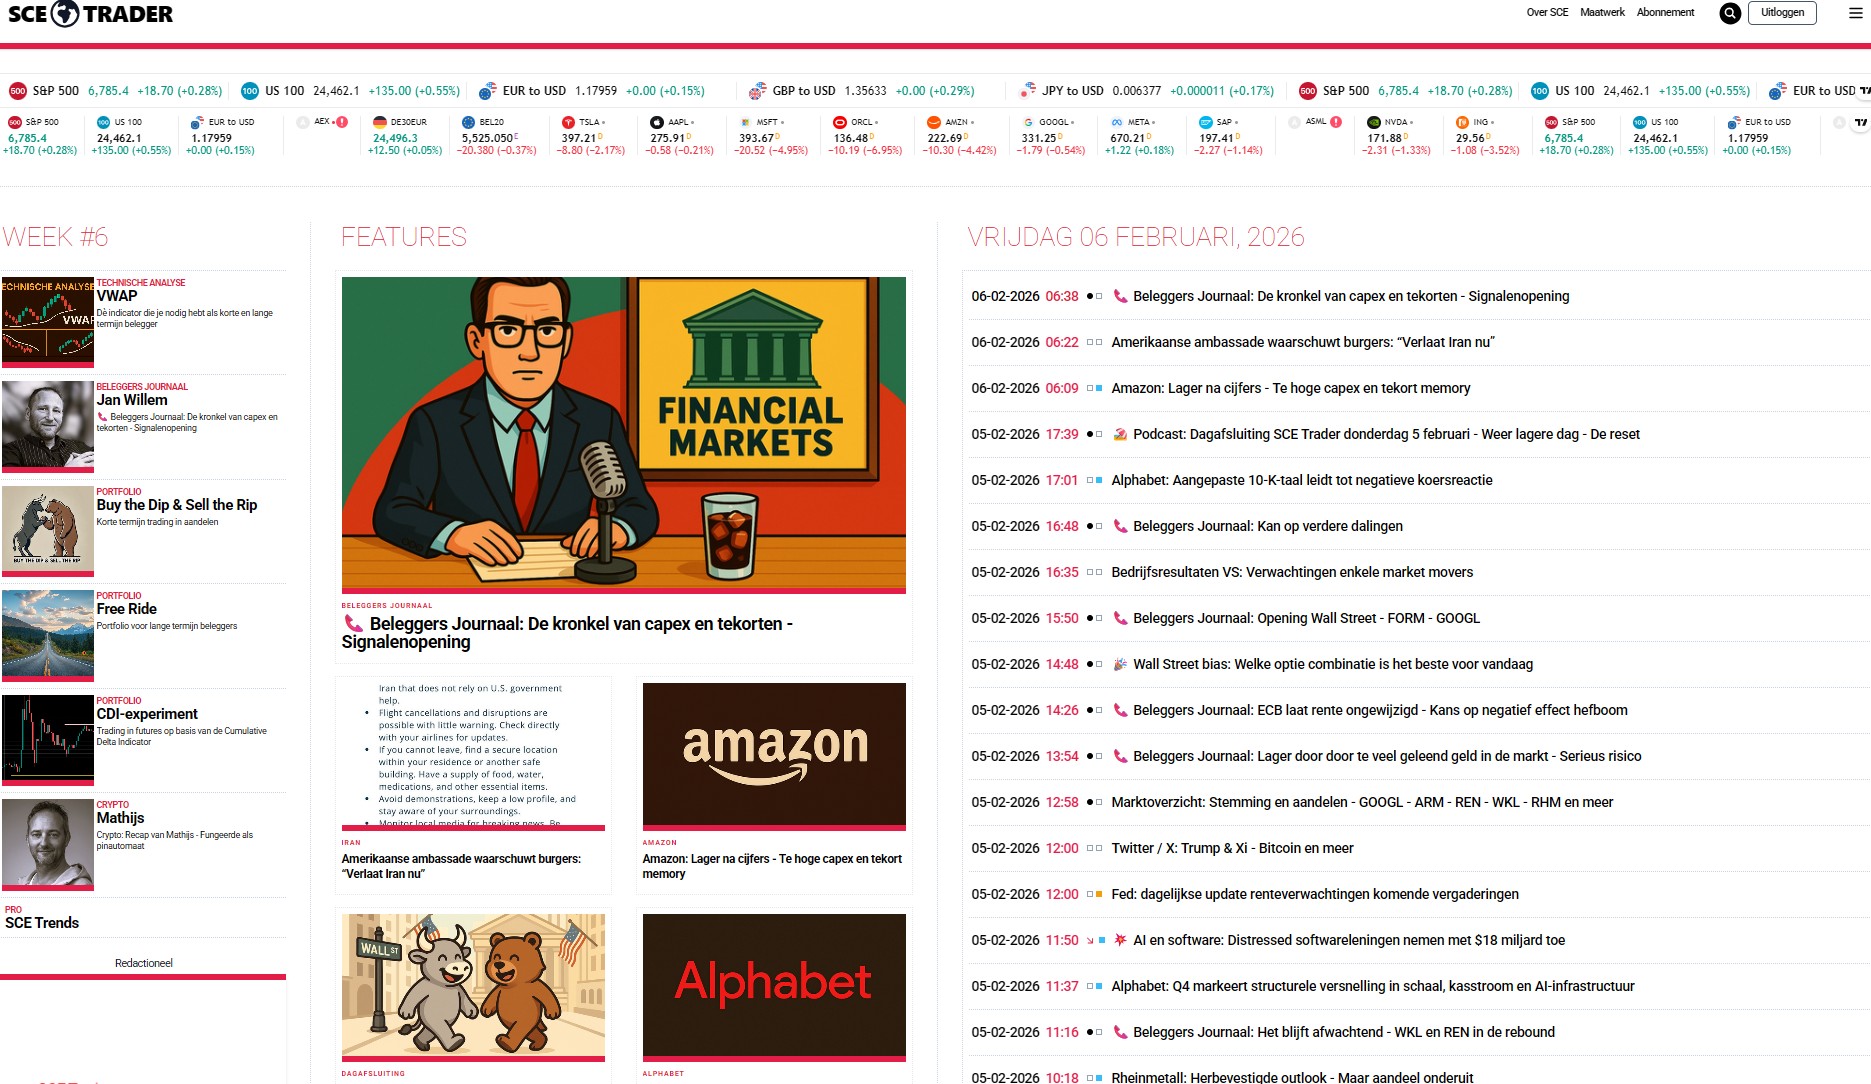Open the Iran embassy warning text image

pyautogui.click(x=473, y=756)
